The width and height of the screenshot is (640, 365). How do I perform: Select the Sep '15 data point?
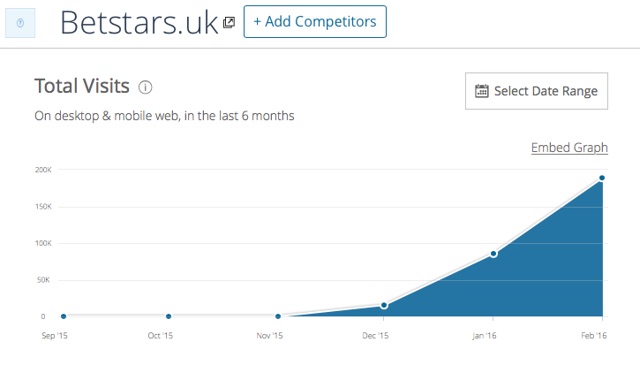point(63,316)
